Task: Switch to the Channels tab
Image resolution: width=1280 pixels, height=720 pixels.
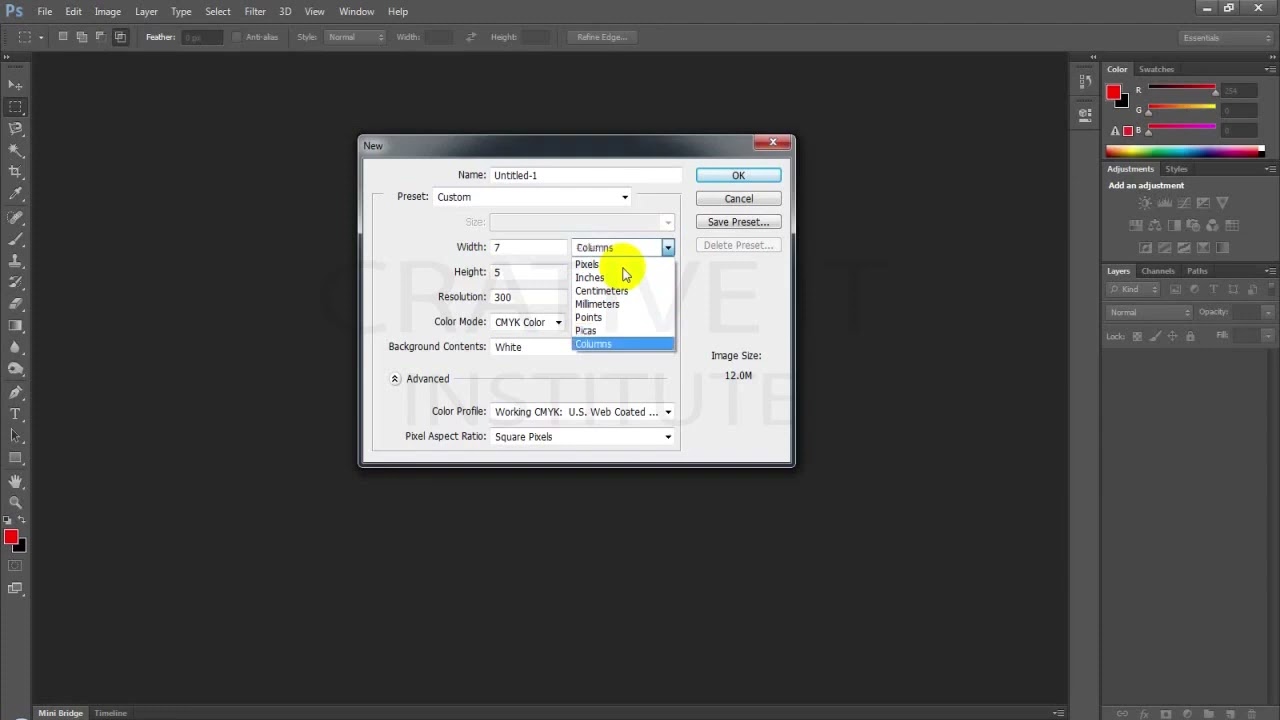Action: pyautogui.click(x=1158, y=271)
